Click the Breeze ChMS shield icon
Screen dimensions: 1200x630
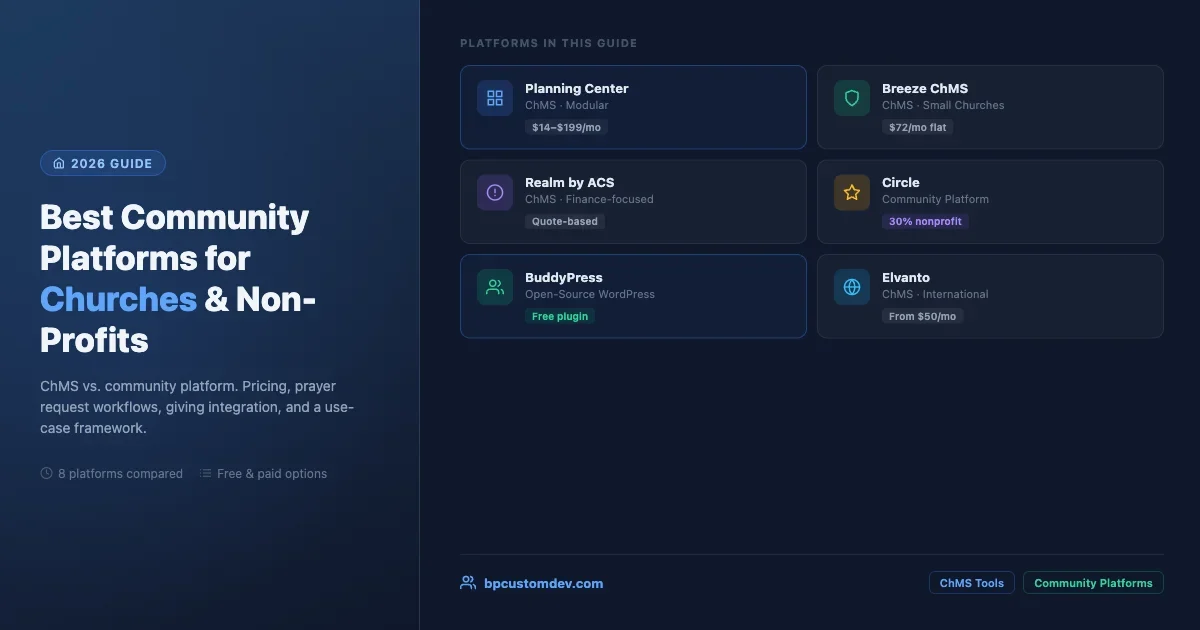[x=852, y=98]
